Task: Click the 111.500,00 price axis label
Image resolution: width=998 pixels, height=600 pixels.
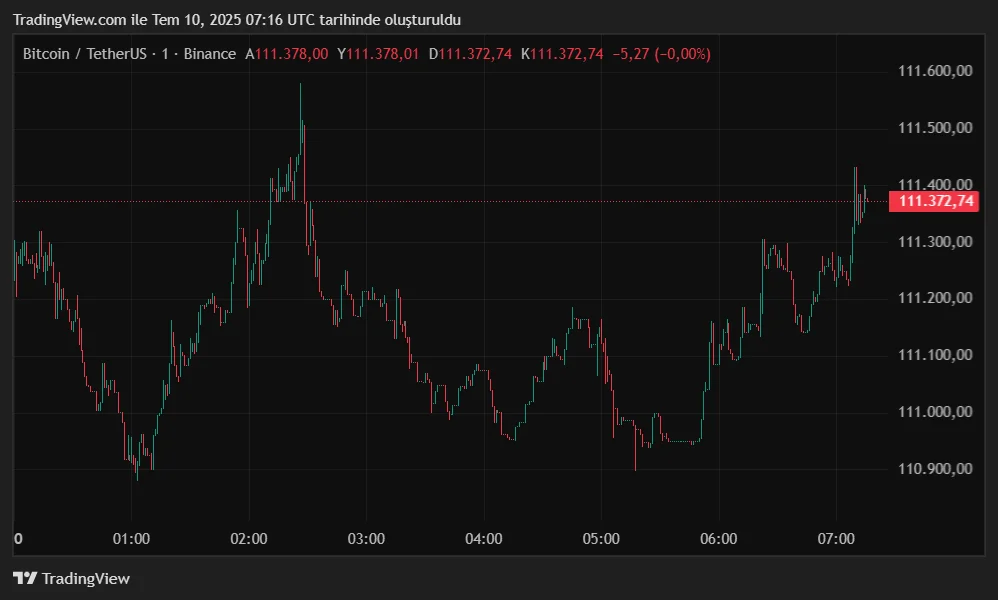Action: click(935, 128)
